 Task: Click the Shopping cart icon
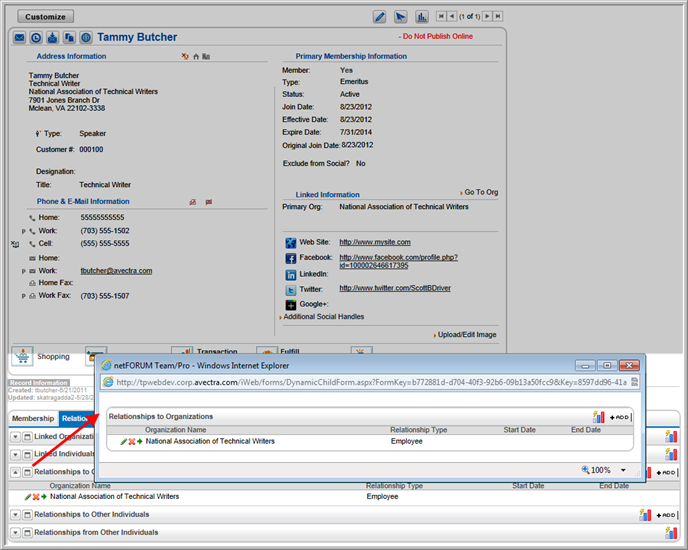point(22,356)
